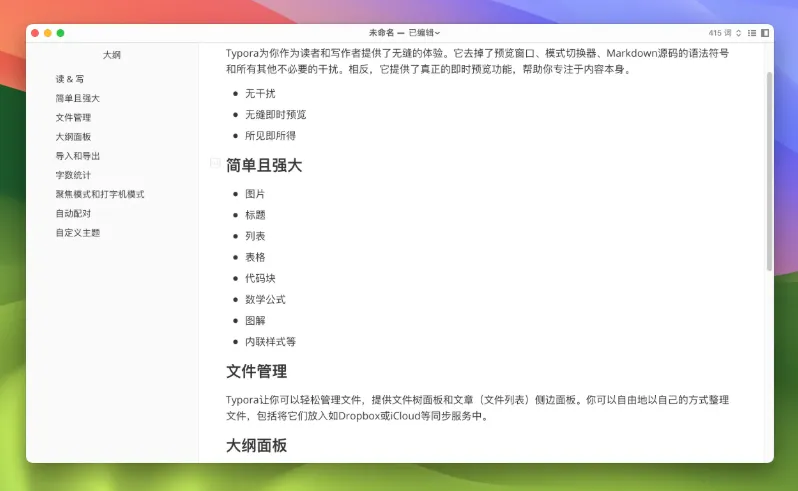Open 自定义主题 outline entry
This screenshot has height=491, width=798.
[x=77, y=233]
